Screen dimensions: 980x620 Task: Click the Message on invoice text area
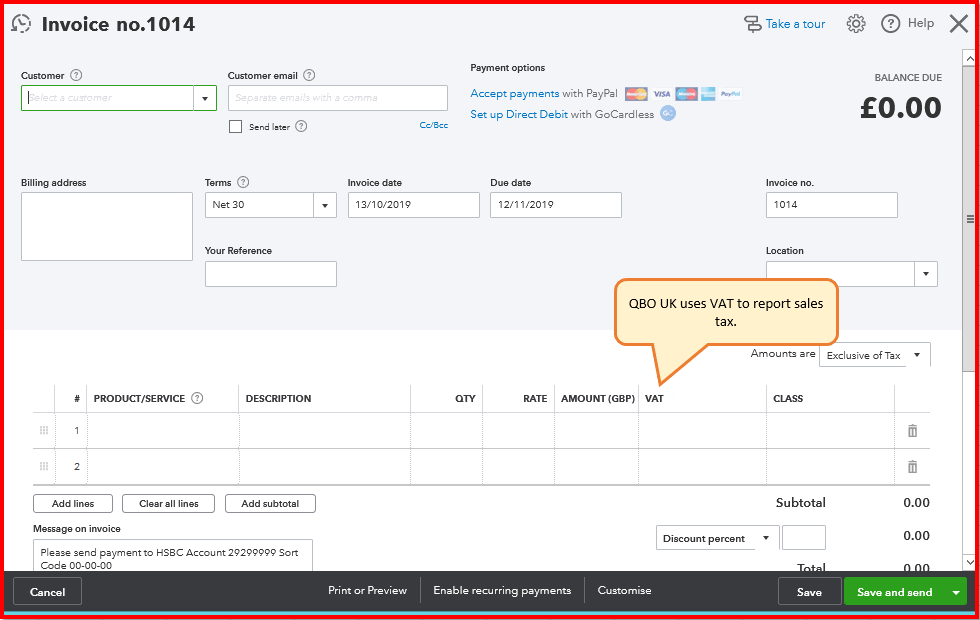tap(172, 555)
